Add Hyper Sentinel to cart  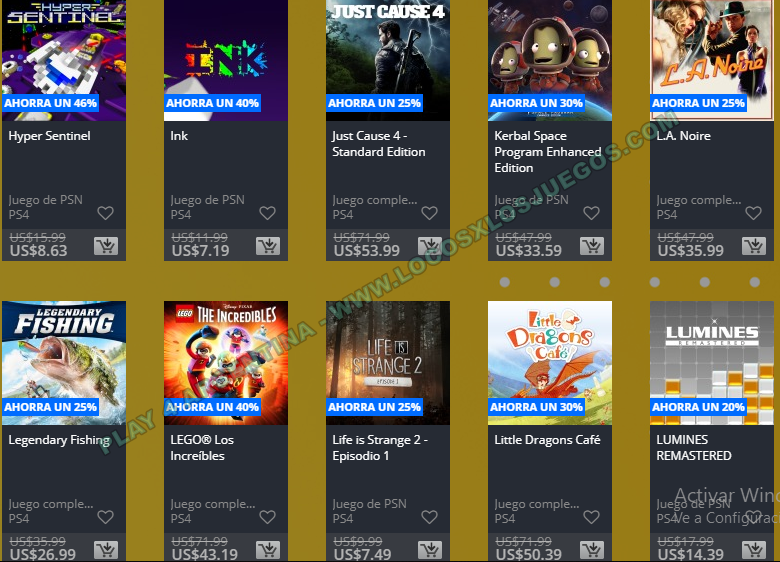[106, 246]
